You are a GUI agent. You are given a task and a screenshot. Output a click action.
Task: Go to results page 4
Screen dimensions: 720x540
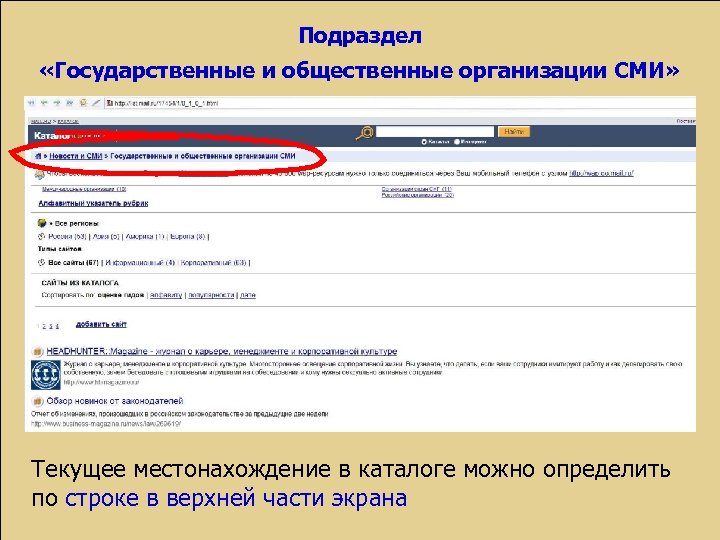[x=57, y=327]
